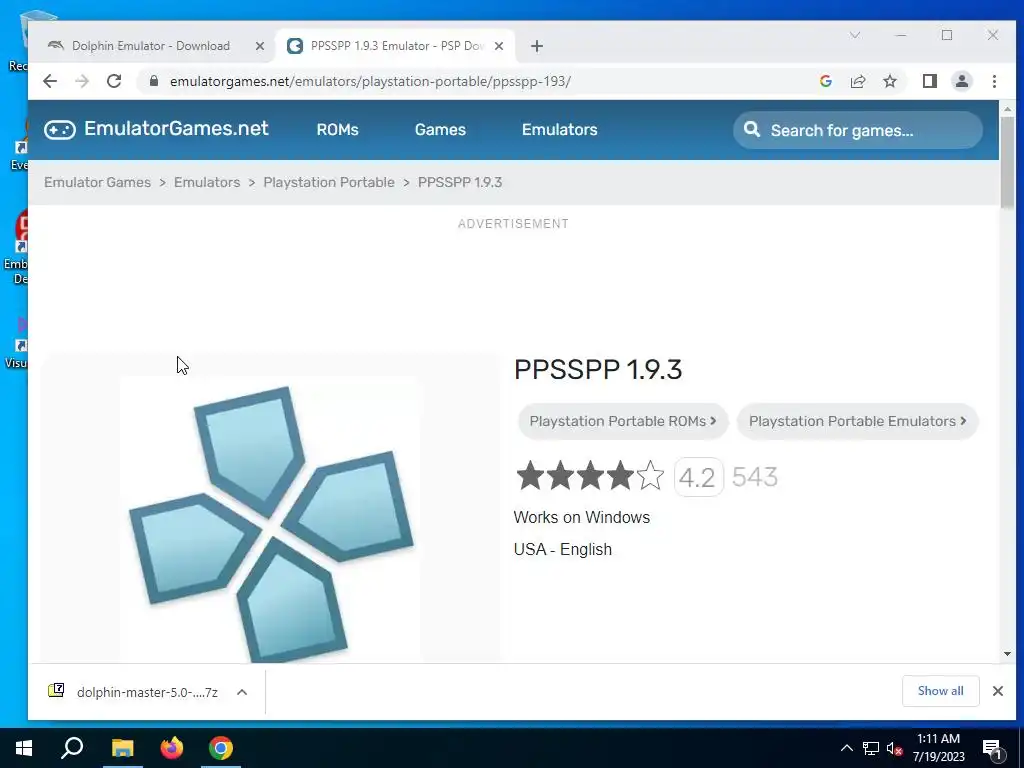1024x768 pixels.
Task: Click the 543 vote count
Action: click(x=755, y=477)
